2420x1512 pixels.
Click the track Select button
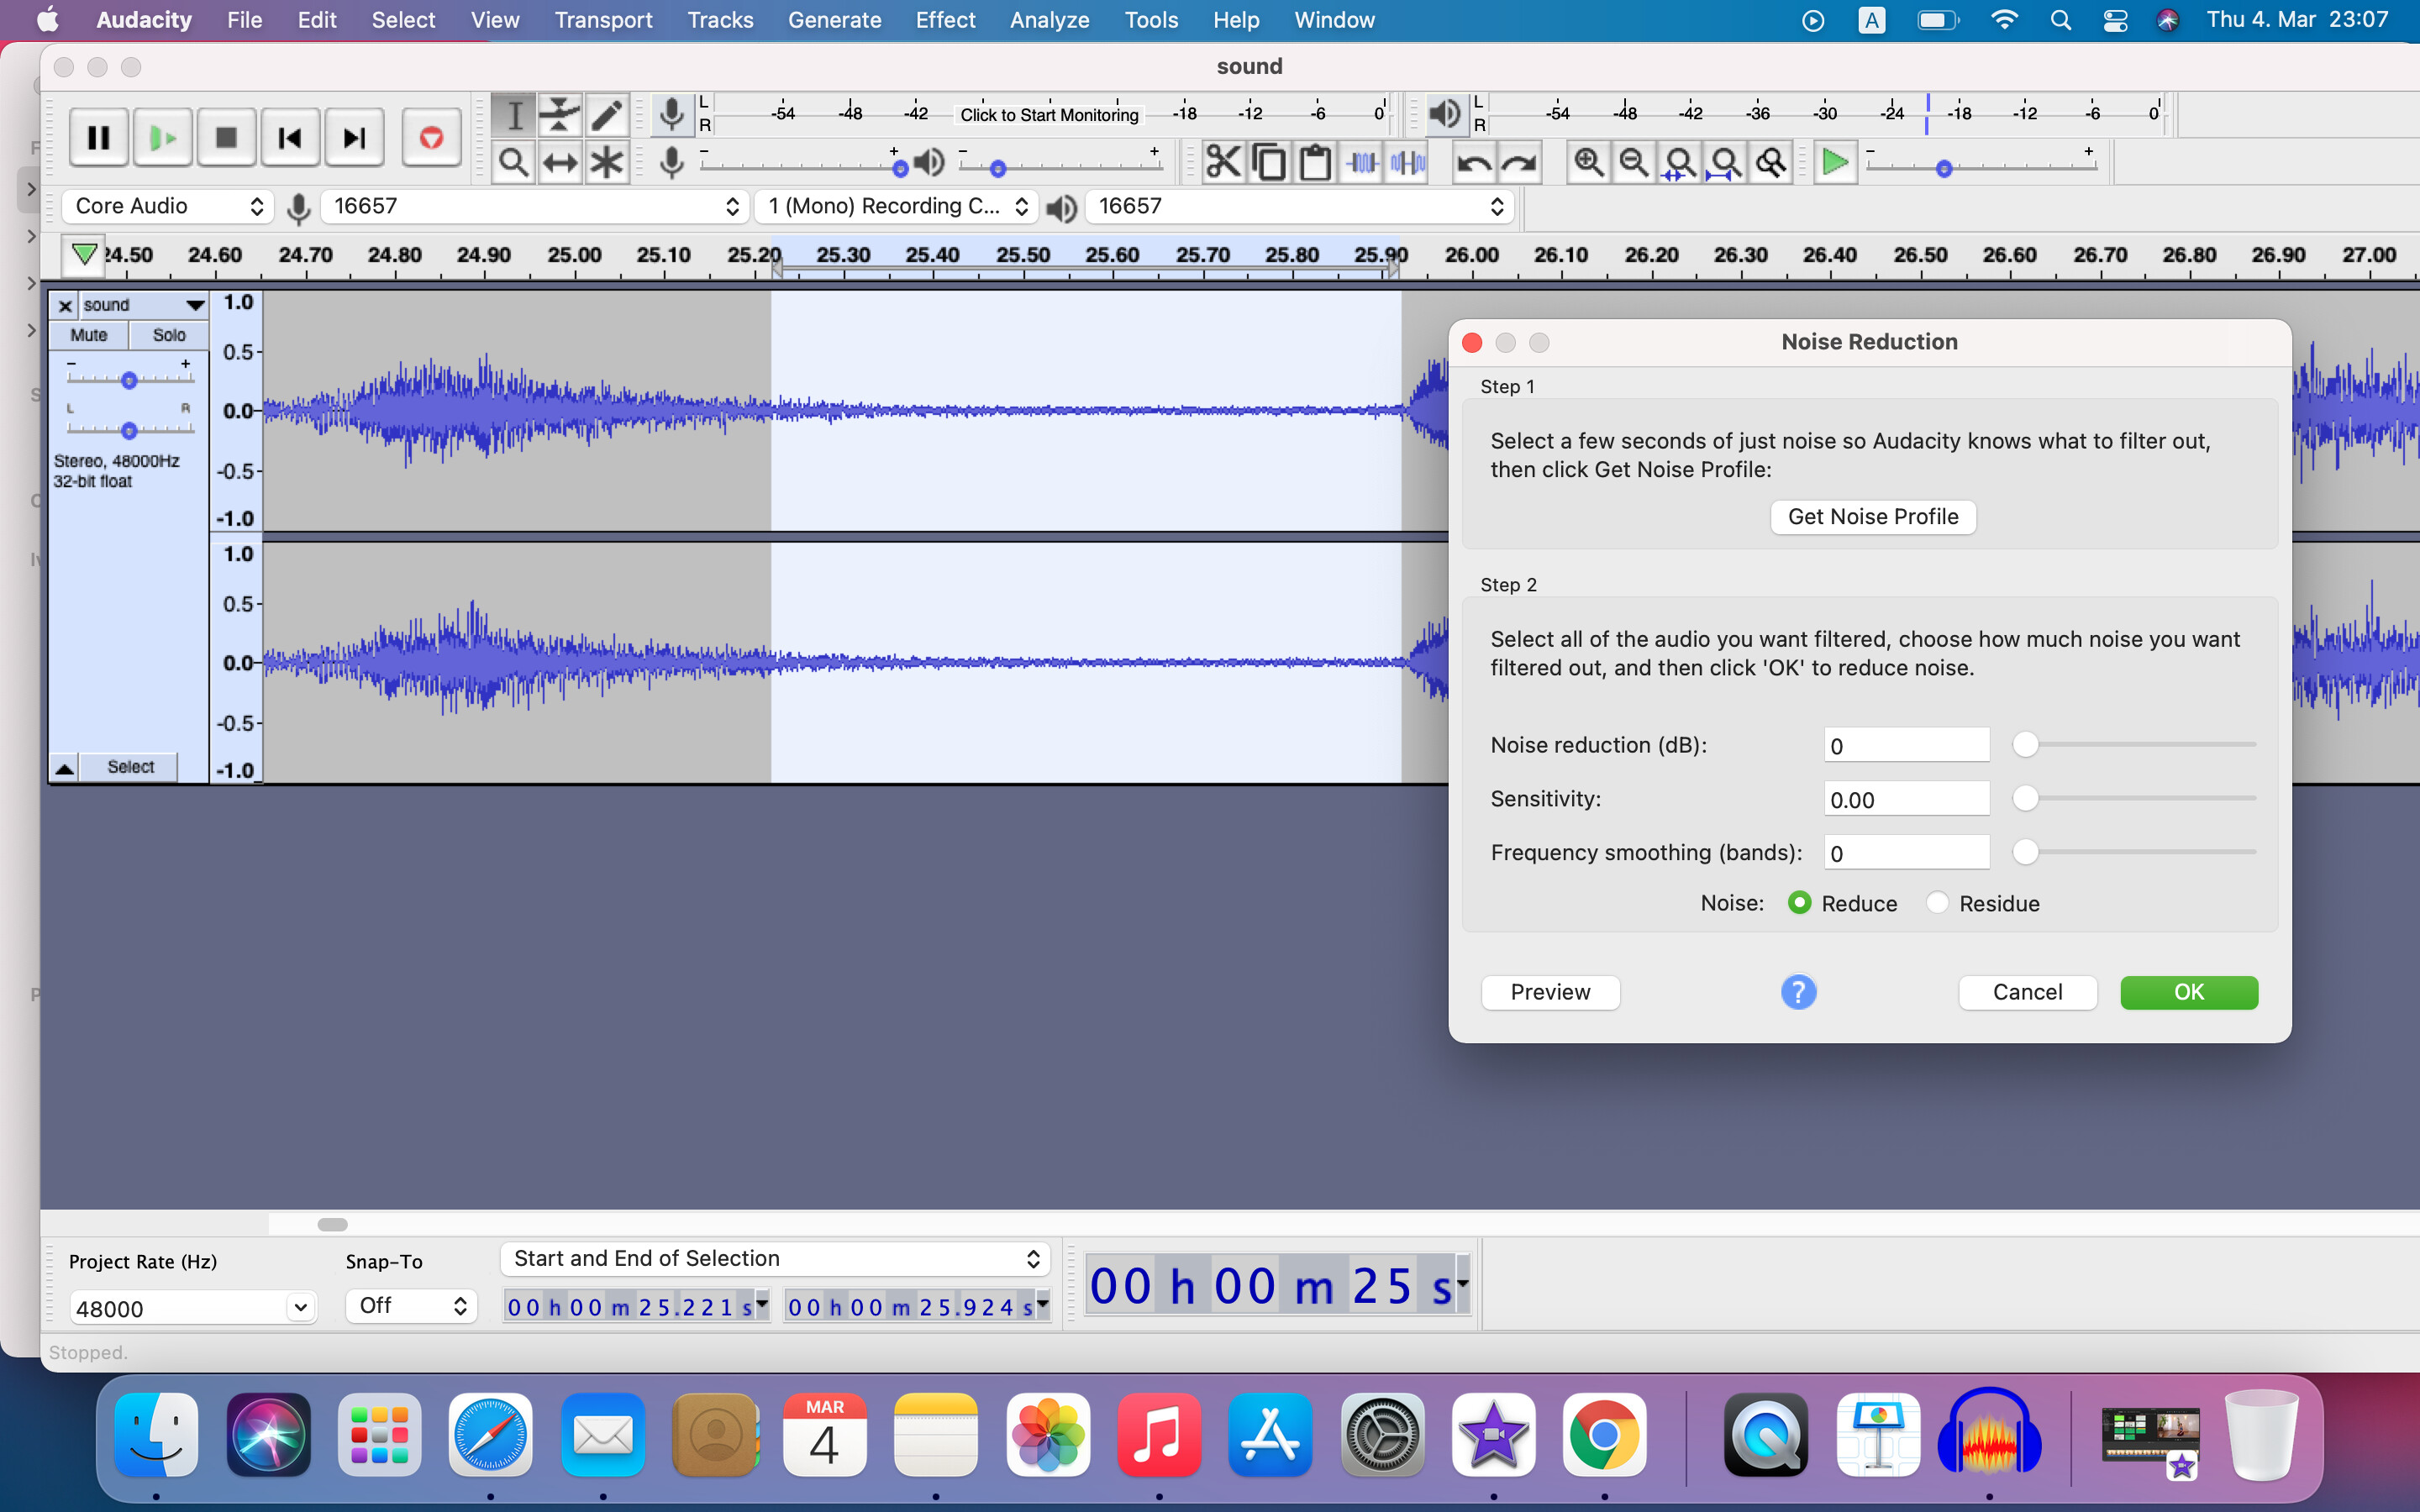pos(131,768)
